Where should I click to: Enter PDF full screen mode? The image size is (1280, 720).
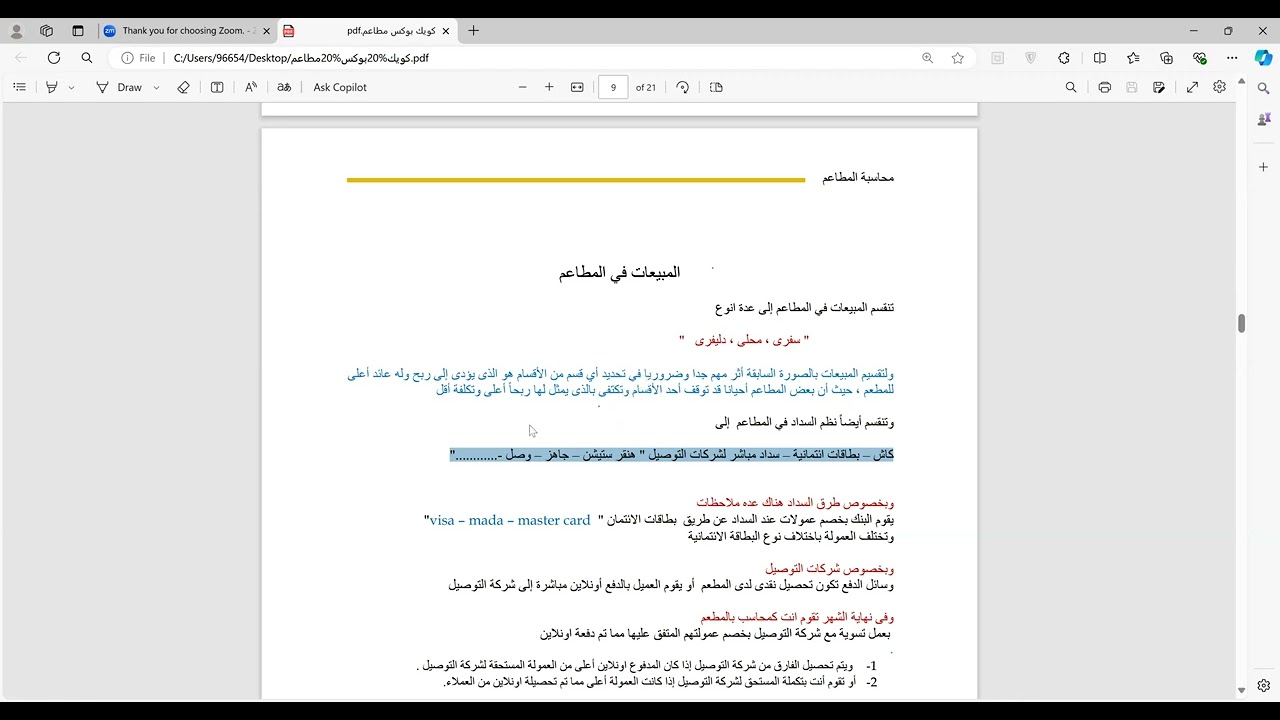pos(1192,87)
